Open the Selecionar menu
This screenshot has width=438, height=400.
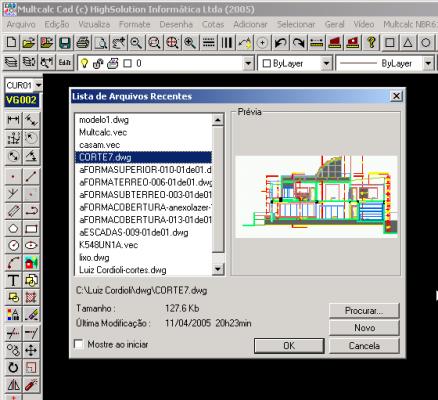pos(296,25)
